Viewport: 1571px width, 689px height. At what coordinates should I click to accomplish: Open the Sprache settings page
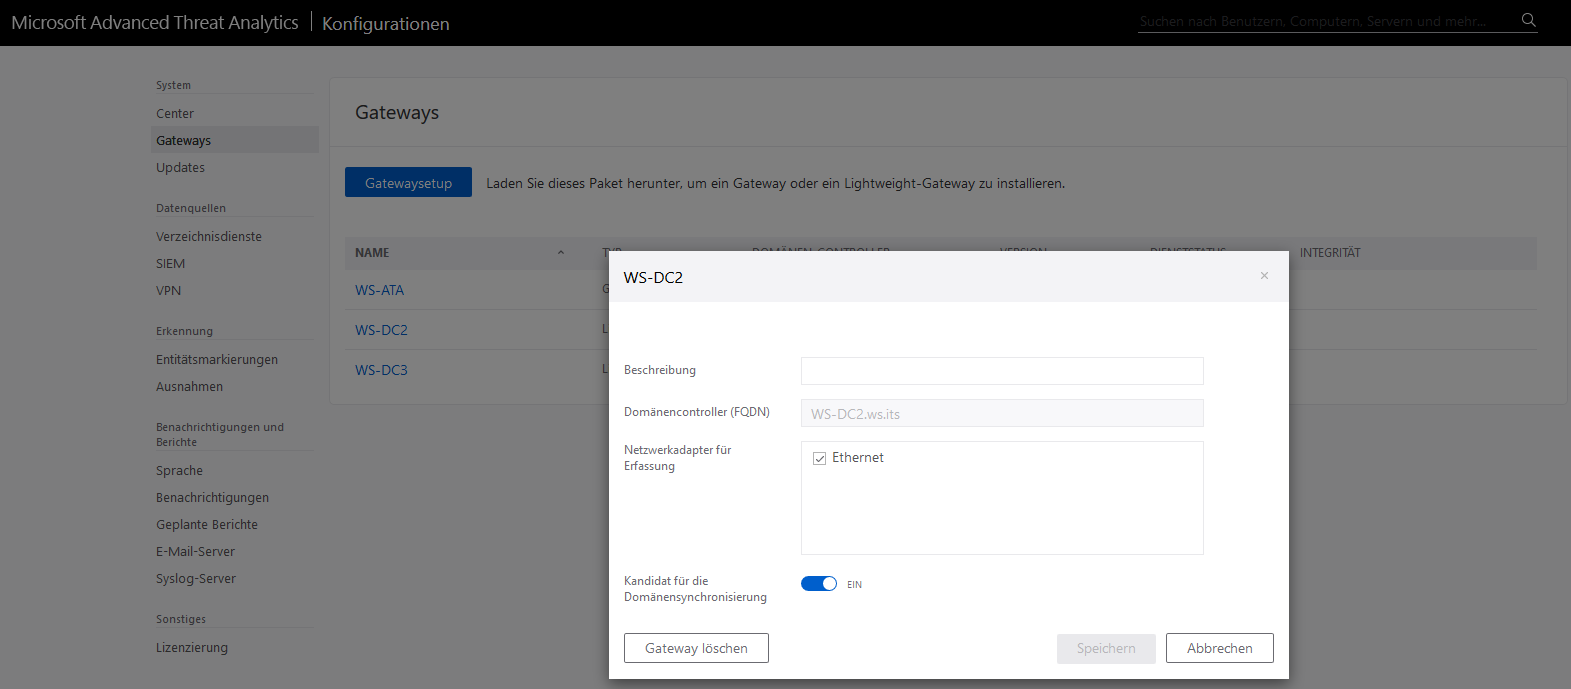click(x=179, y=471)
